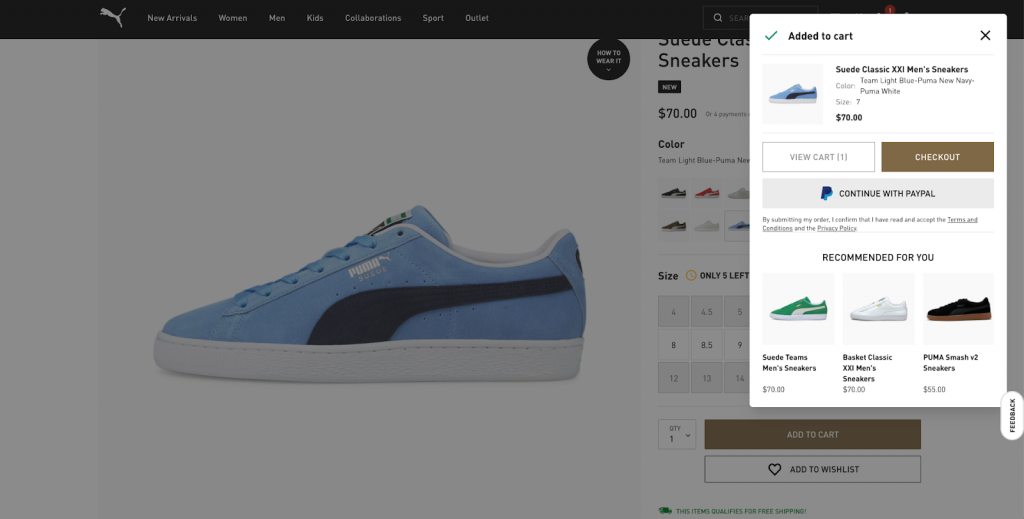Screen dimensions: 1024x519
Task: Expand the QTY quantity dropdown
Action: click(x=677, y=434)
